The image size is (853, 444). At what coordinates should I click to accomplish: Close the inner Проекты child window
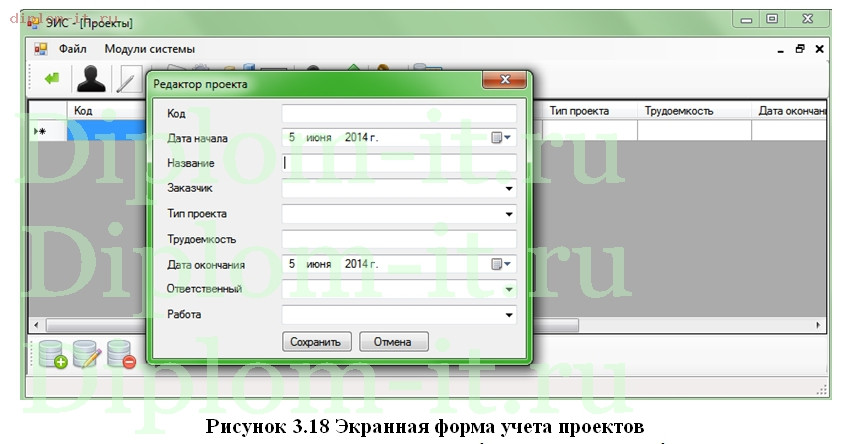coord(819,49)
